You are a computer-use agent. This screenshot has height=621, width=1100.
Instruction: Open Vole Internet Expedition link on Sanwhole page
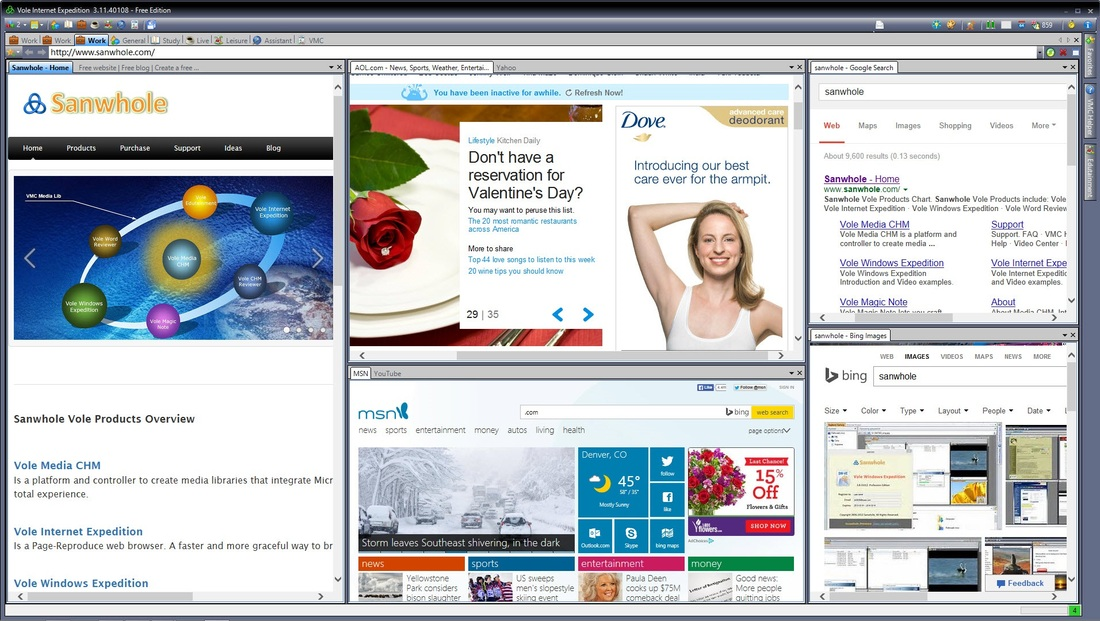point(79,532)
